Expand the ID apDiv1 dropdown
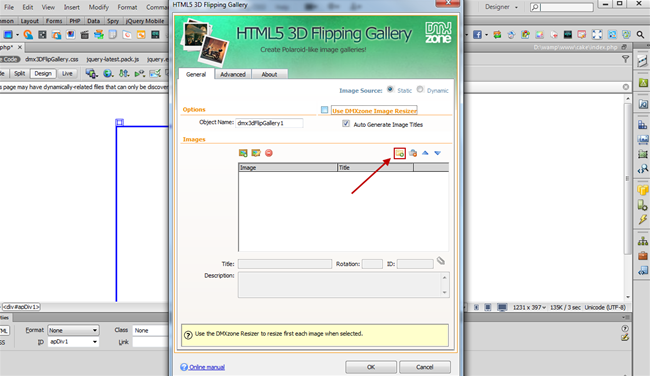The width and height of the screenshot is (650, 376). [73, 342]
